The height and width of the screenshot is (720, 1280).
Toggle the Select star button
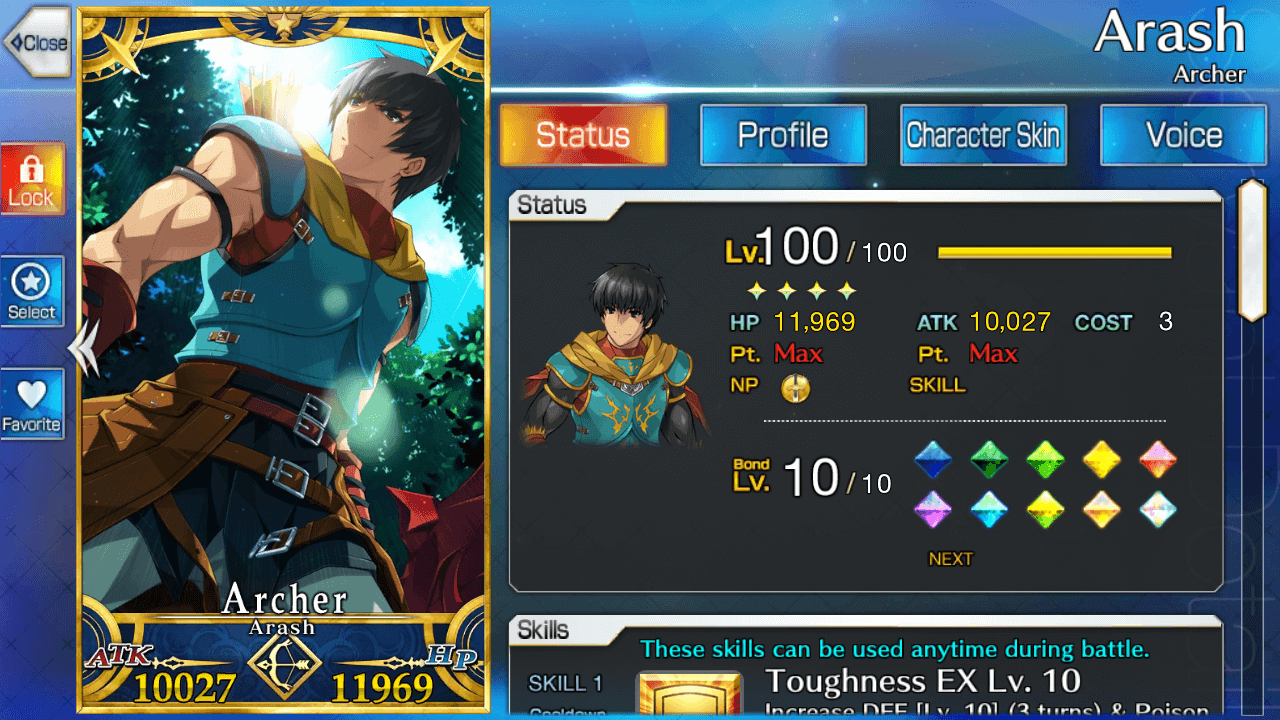click(32, 291)
